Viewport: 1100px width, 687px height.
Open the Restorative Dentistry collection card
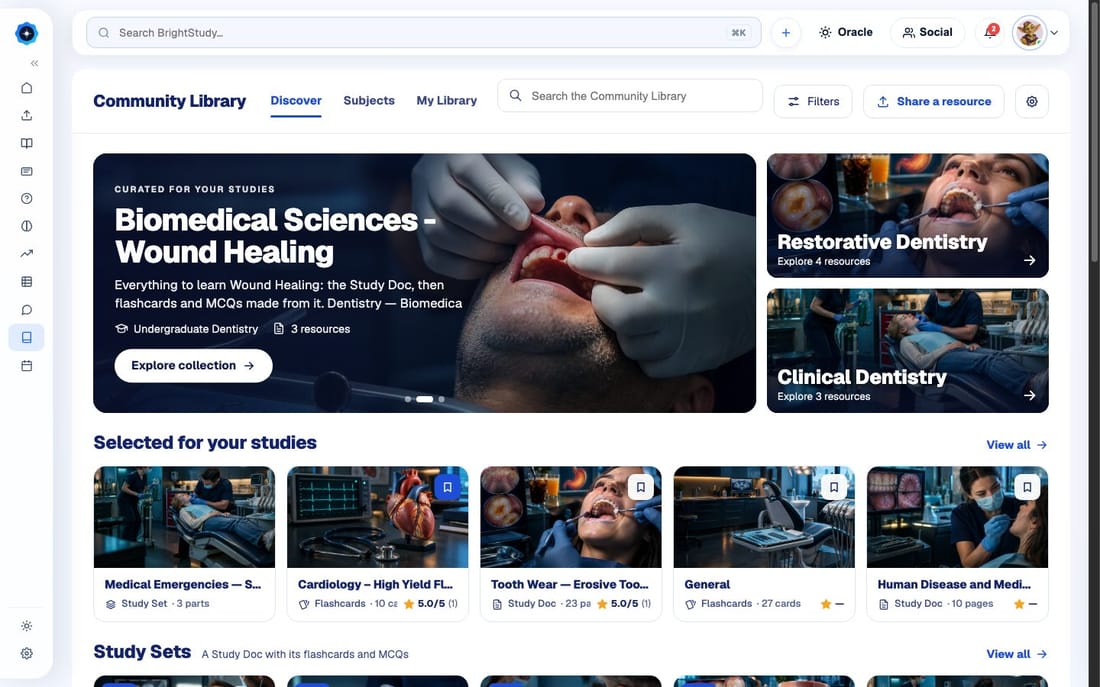coord(908,215)
